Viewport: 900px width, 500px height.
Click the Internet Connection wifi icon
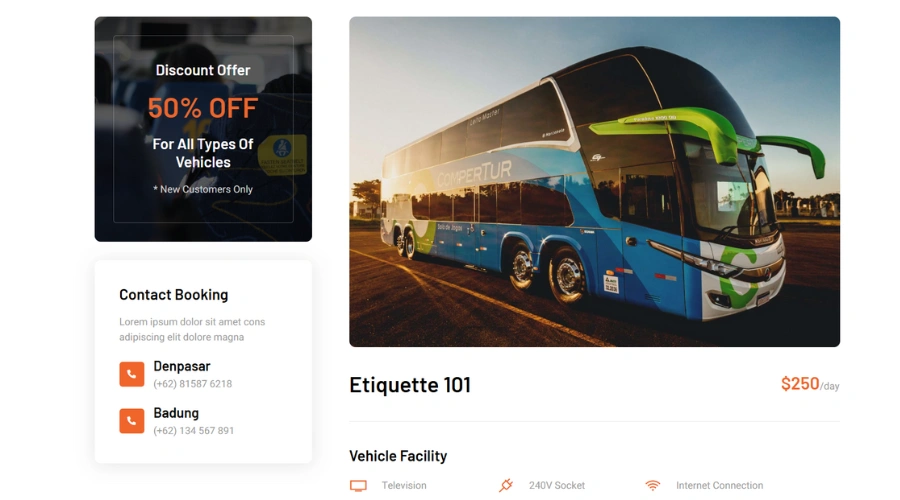tap(653, 485)
